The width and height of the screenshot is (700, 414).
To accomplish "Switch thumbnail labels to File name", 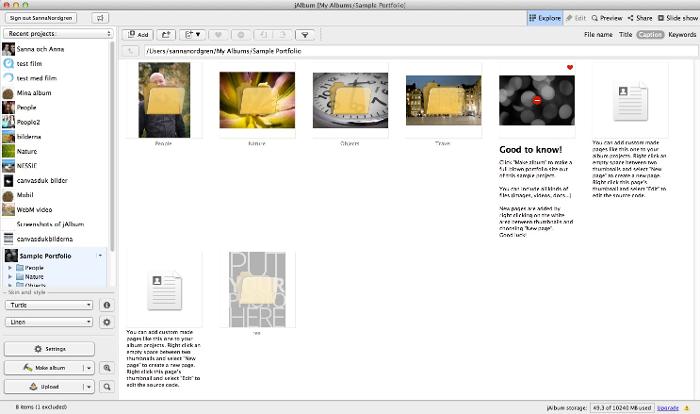I will (x=598, y=34).
